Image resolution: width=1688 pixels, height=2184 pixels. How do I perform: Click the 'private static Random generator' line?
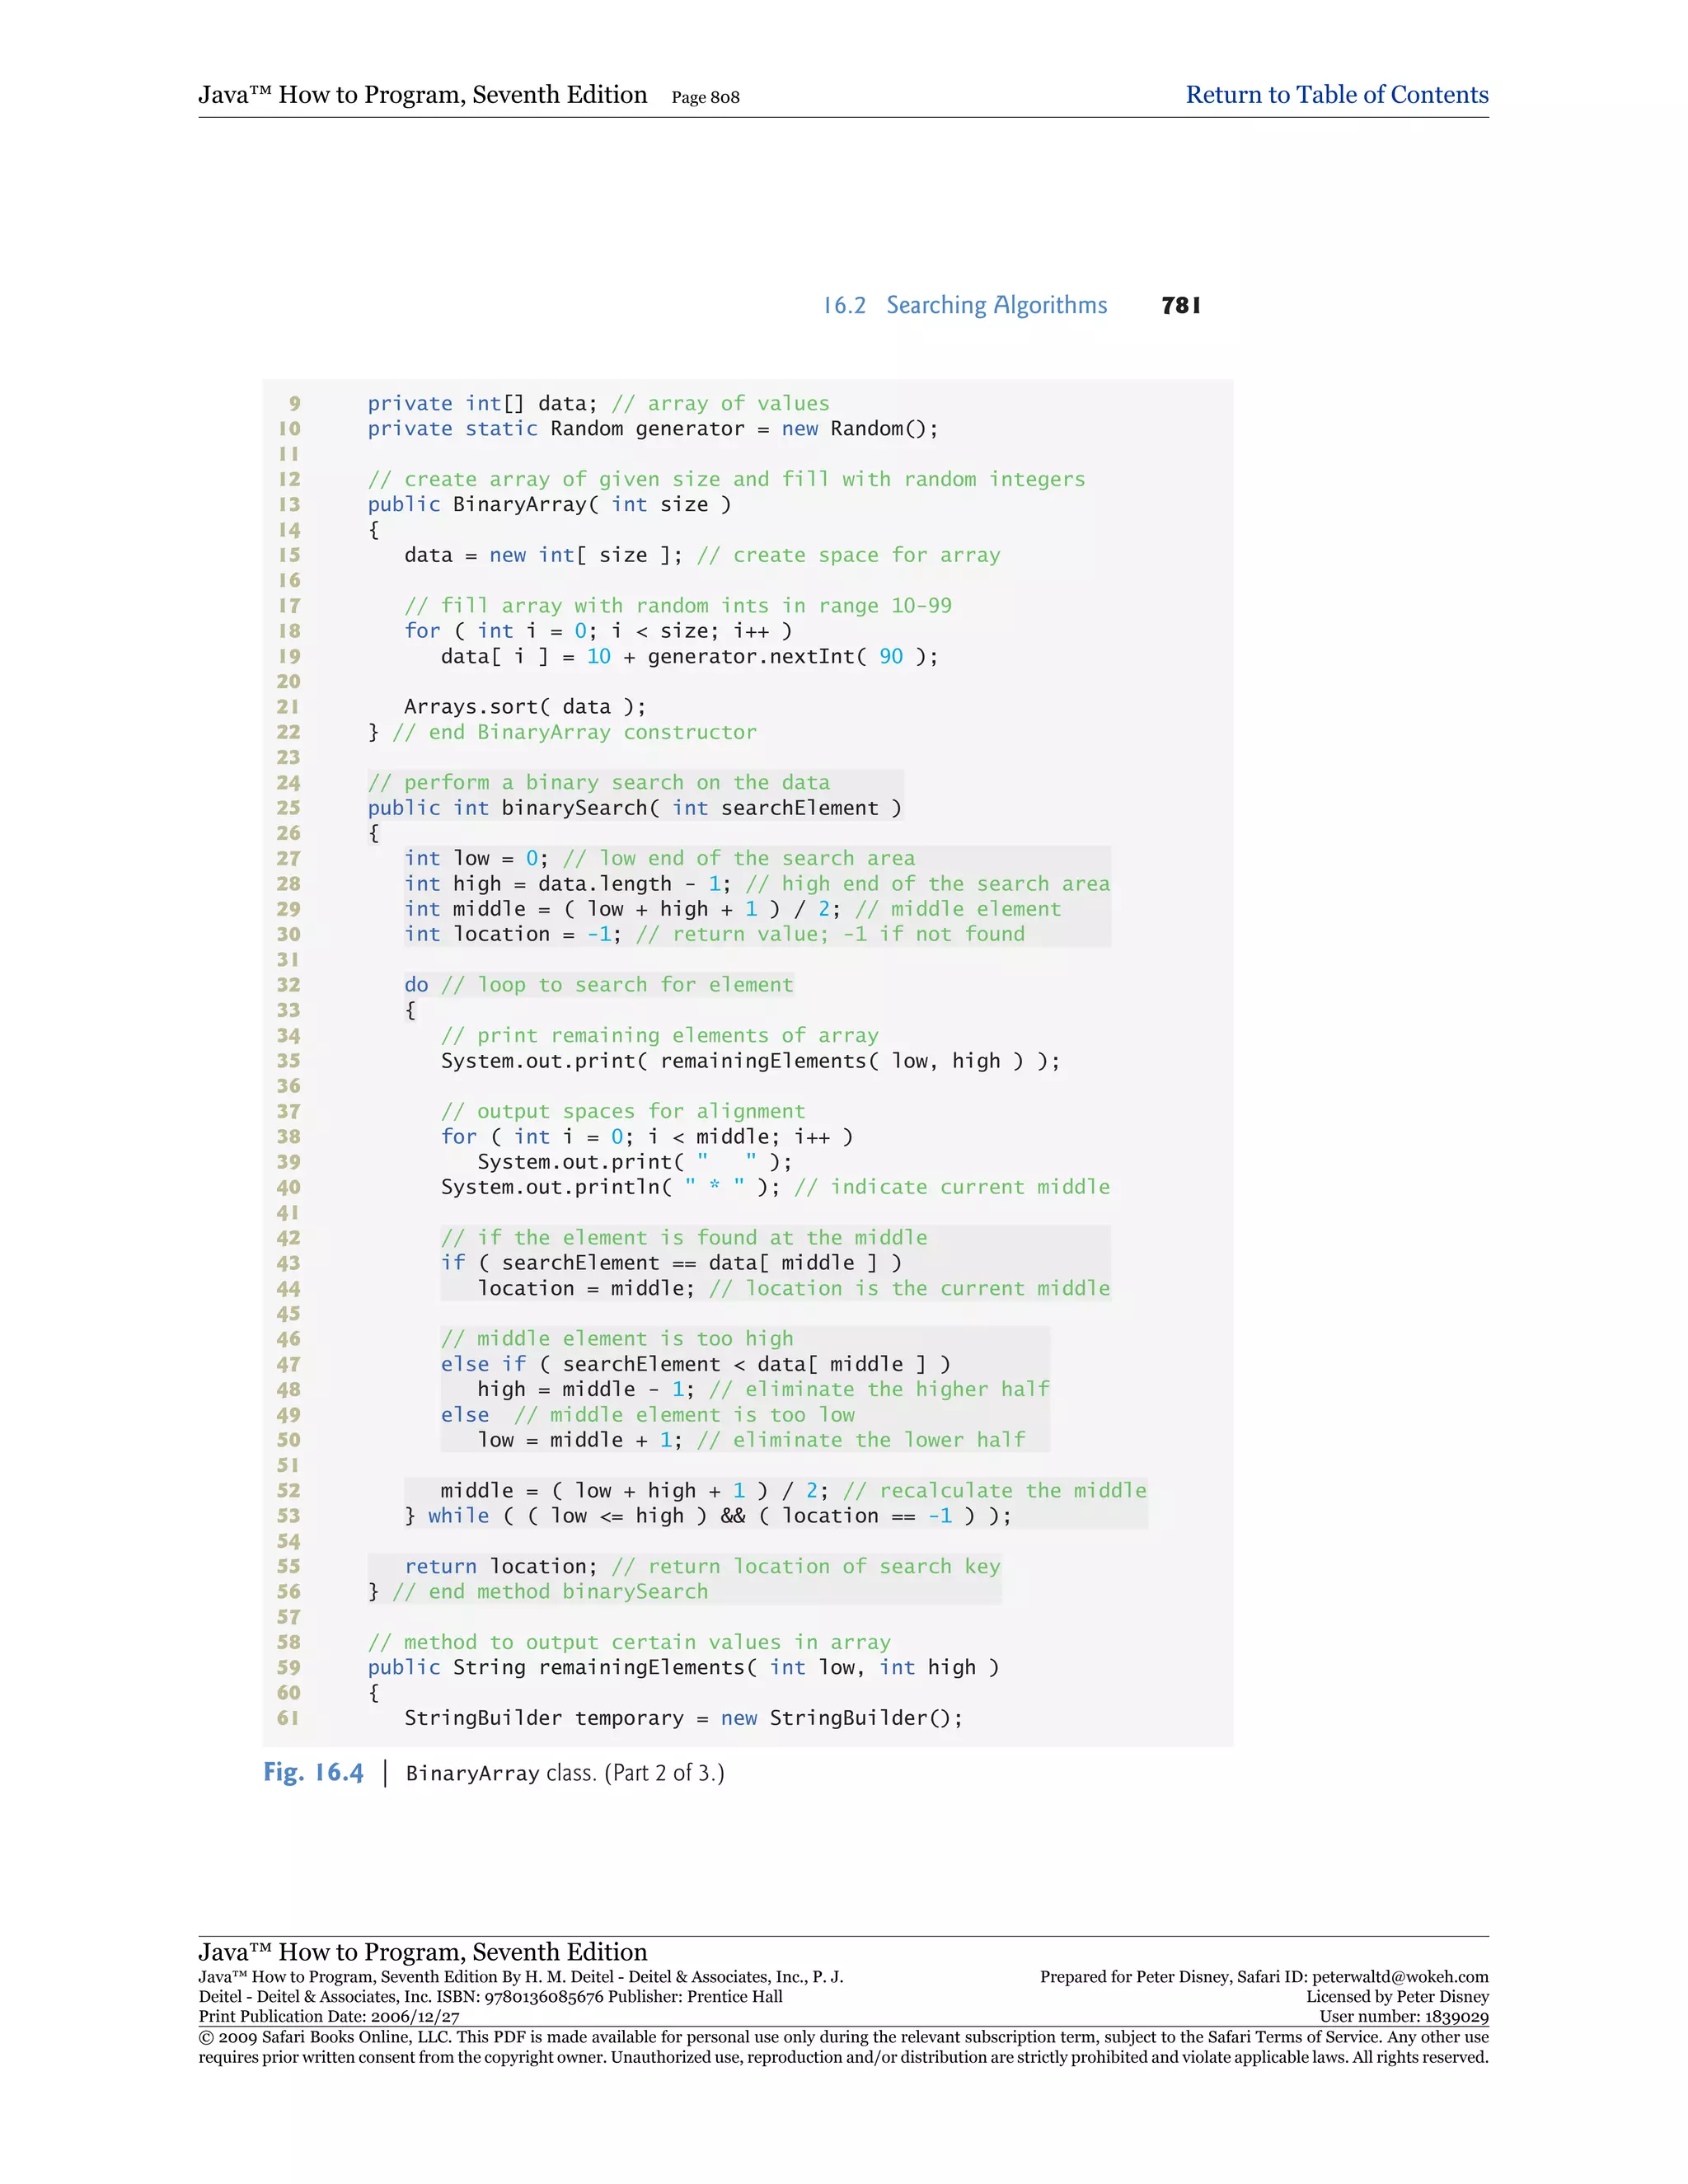[x=652, y=429]
